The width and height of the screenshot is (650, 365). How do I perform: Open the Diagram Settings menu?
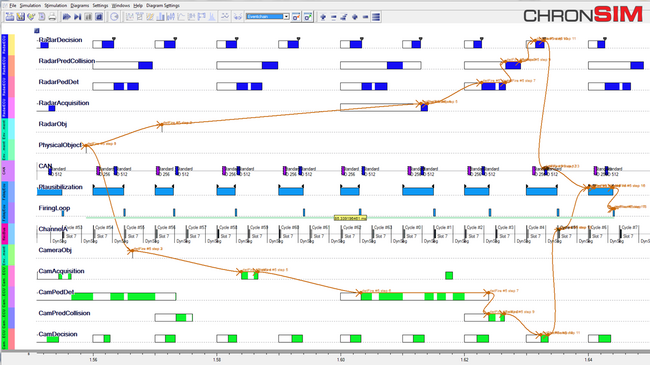pyautogui.click(x=163, y=5)
